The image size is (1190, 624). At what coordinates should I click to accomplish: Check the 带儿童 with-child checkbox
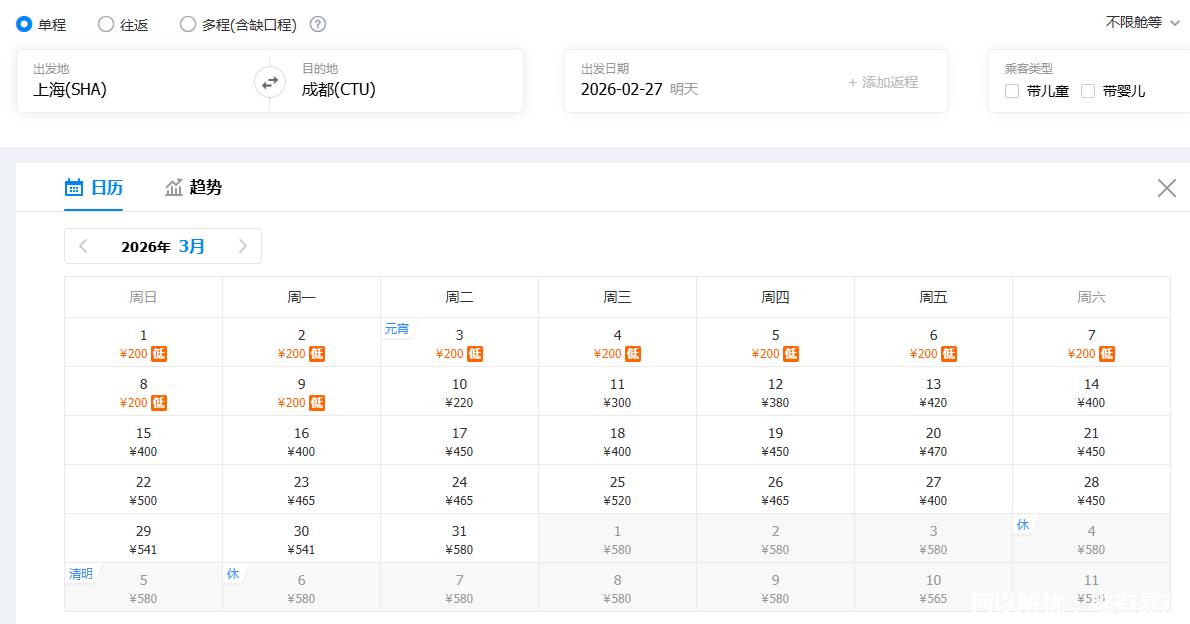[1012, 91]
